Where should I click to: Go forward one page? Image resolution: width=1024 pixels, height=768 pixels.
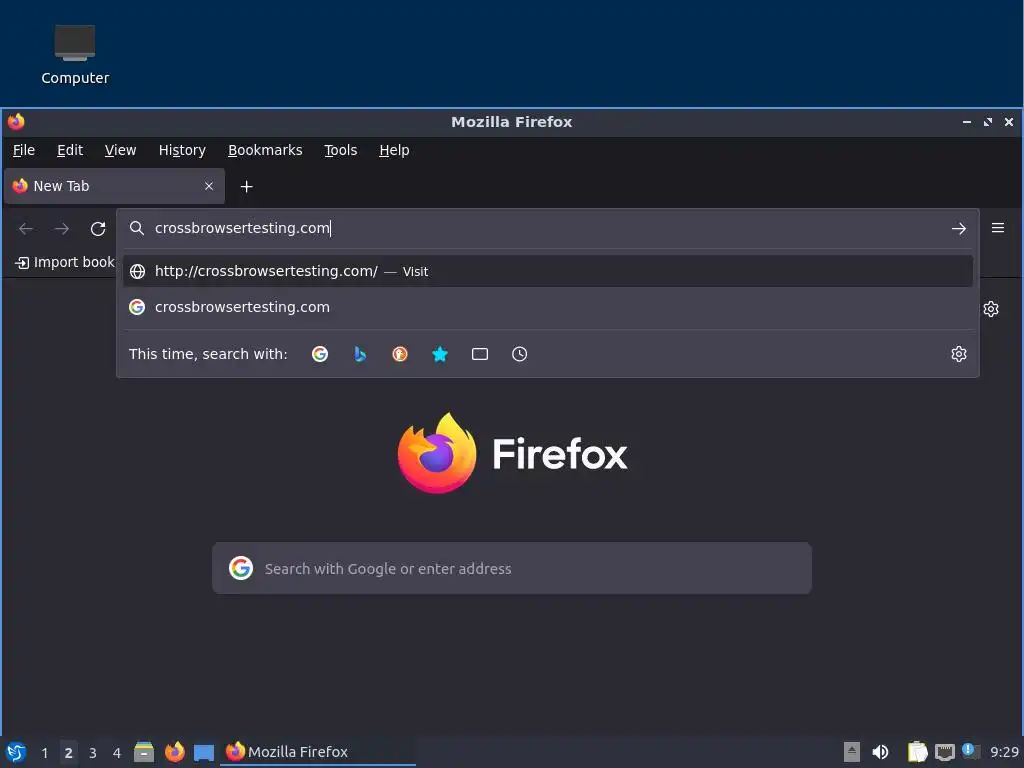pyautogui.click(x=62, y=229)
